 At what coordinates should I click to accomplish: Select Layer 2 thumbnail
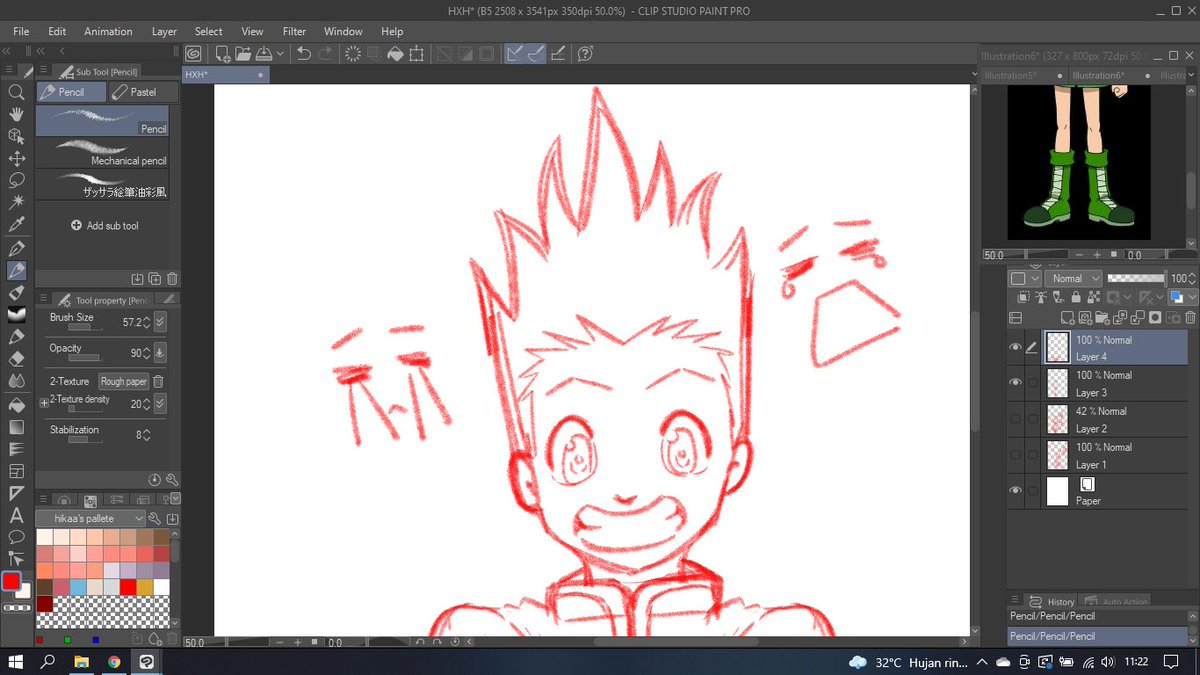(1057, 419)
